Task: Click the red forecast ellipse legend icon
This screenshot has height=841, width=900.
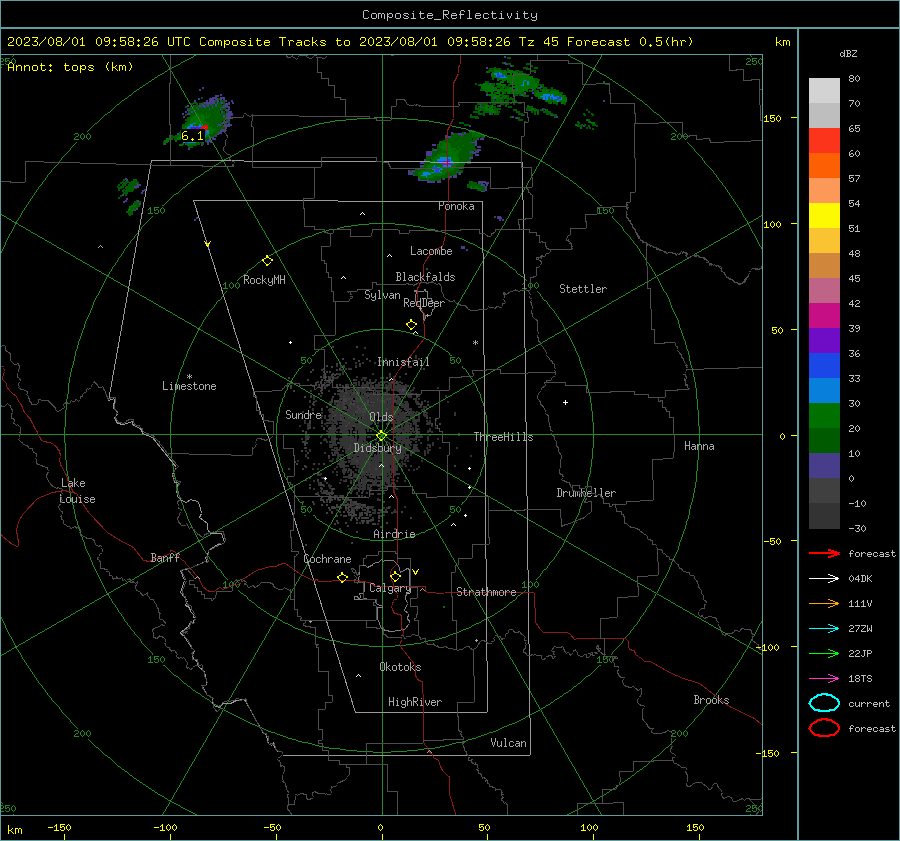Action: pyautogui.click(x=824, y=728)
